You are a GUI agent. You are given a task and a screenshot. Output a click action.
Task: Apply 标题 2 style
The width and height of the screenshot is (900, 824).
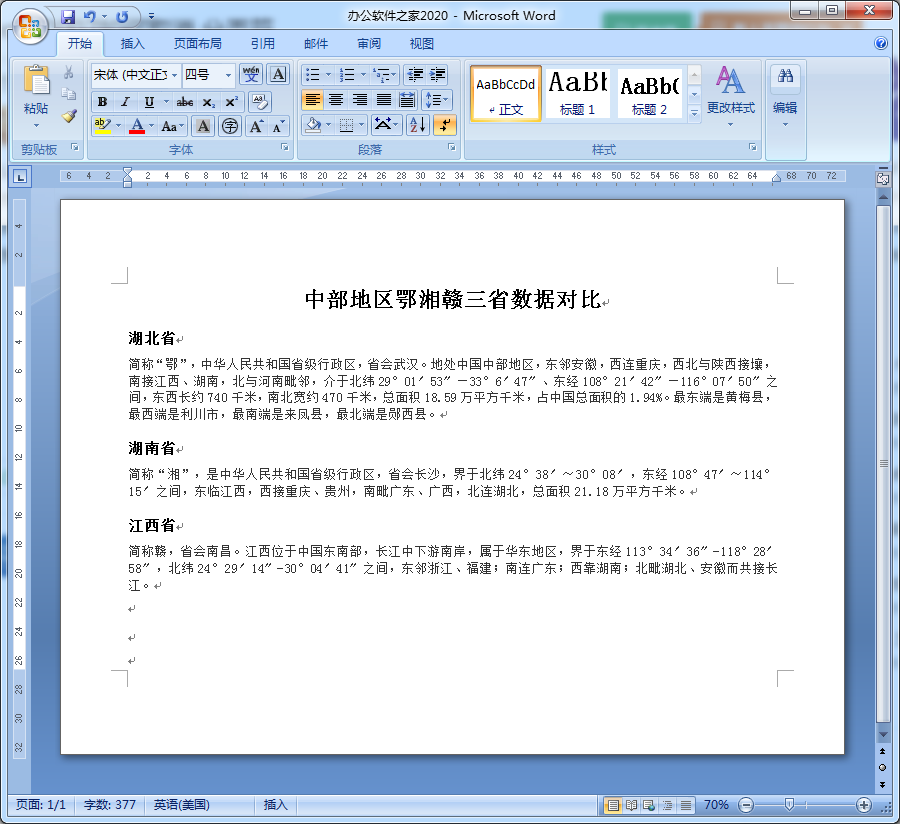point(649,93)
